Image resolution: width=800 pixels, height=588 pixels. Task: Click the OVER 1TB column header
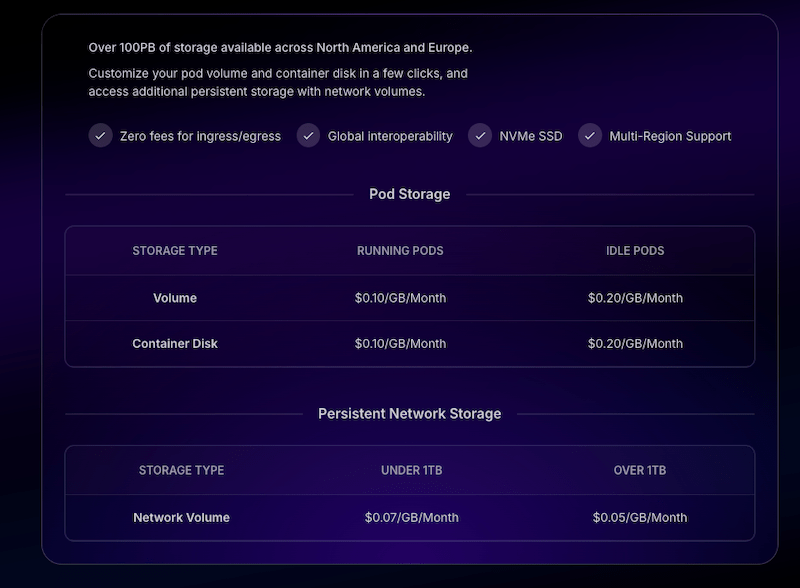tap(640, 470)
